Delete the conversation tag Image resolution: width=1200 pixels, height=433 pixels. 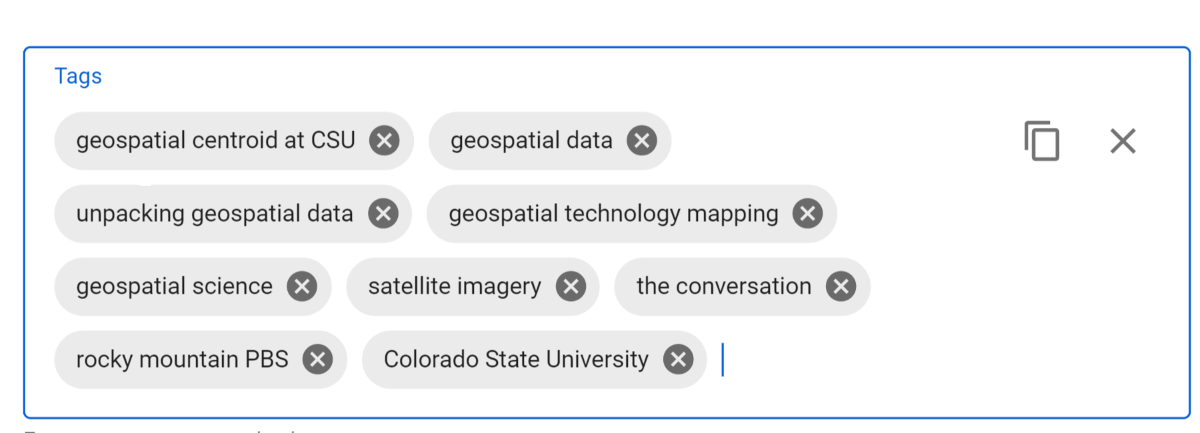tap(841, 287)
